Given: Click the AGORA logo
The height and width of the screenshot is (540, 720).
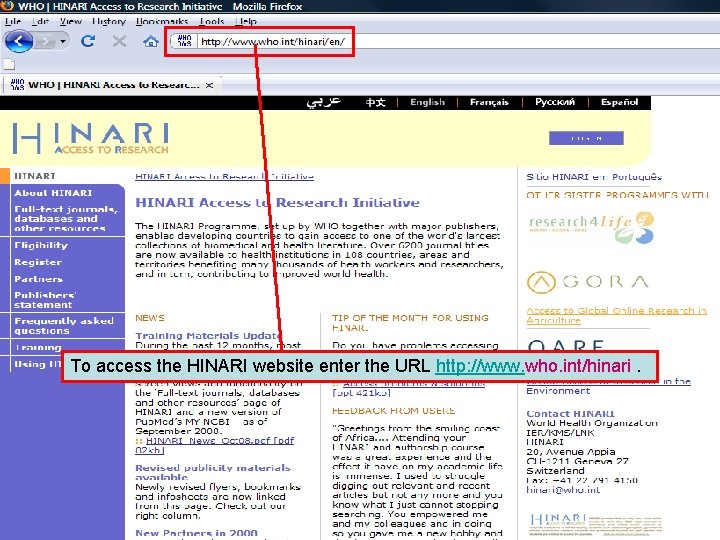Looking at the screenshot, I should [588, 281].
